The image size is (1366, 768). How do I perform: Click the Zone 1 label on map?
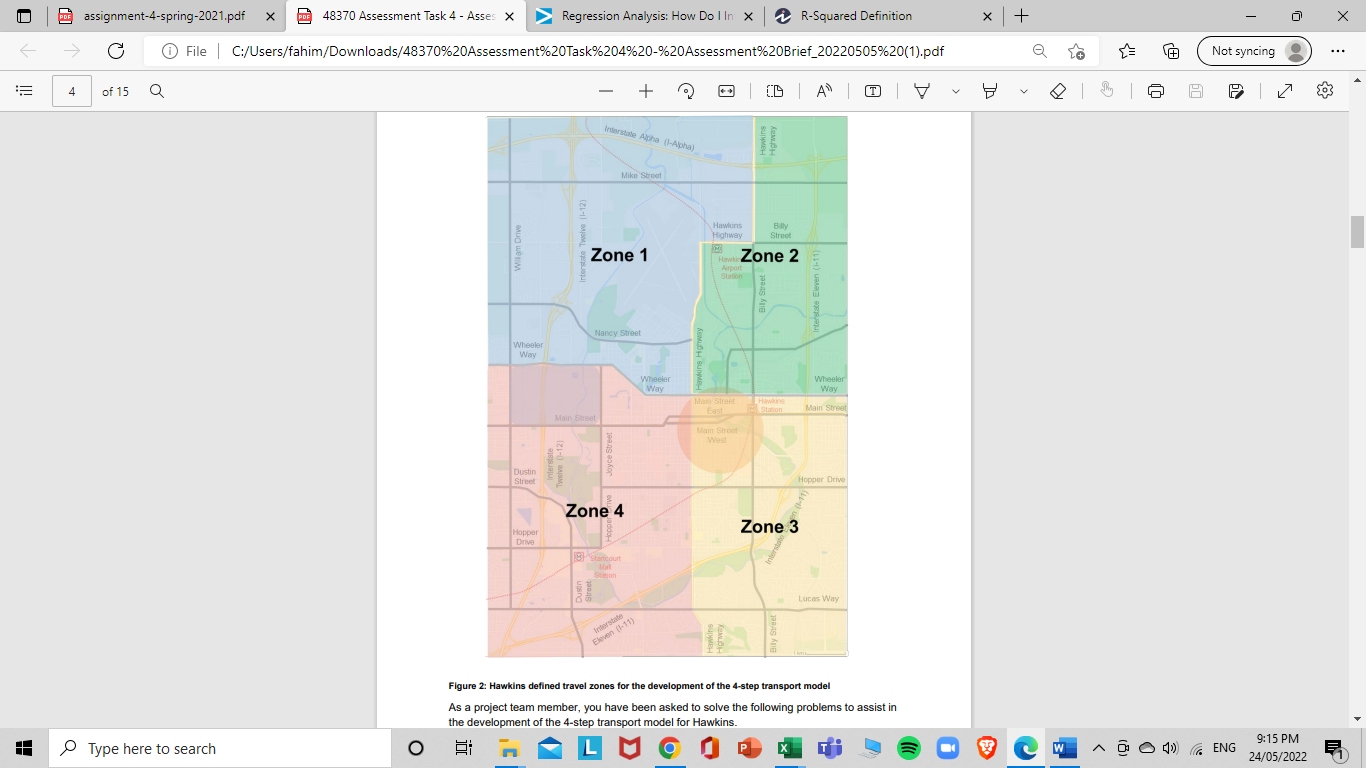coord(619,255)
